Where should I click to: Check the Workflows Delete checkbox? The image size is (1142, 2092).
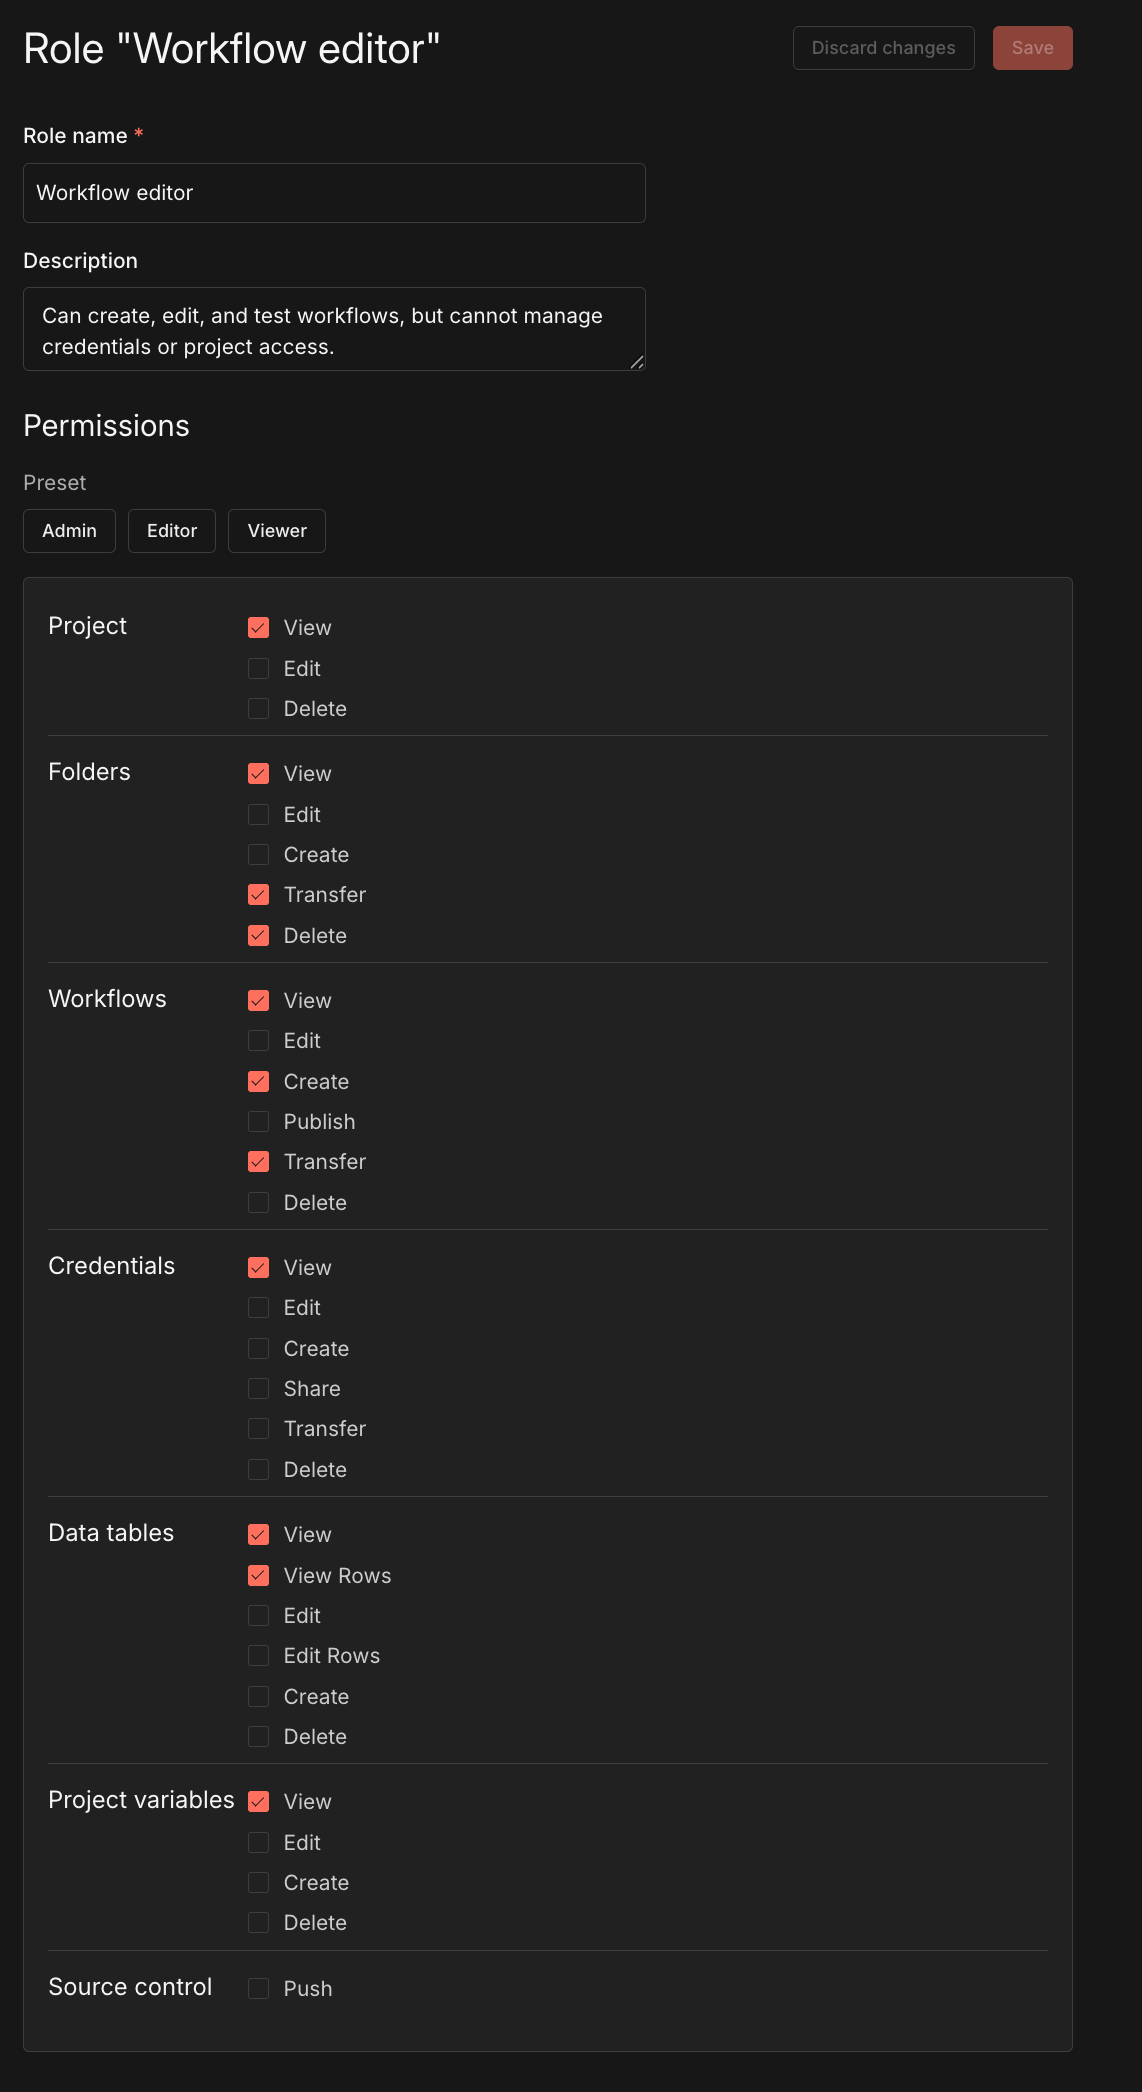tap(259, 1203)
